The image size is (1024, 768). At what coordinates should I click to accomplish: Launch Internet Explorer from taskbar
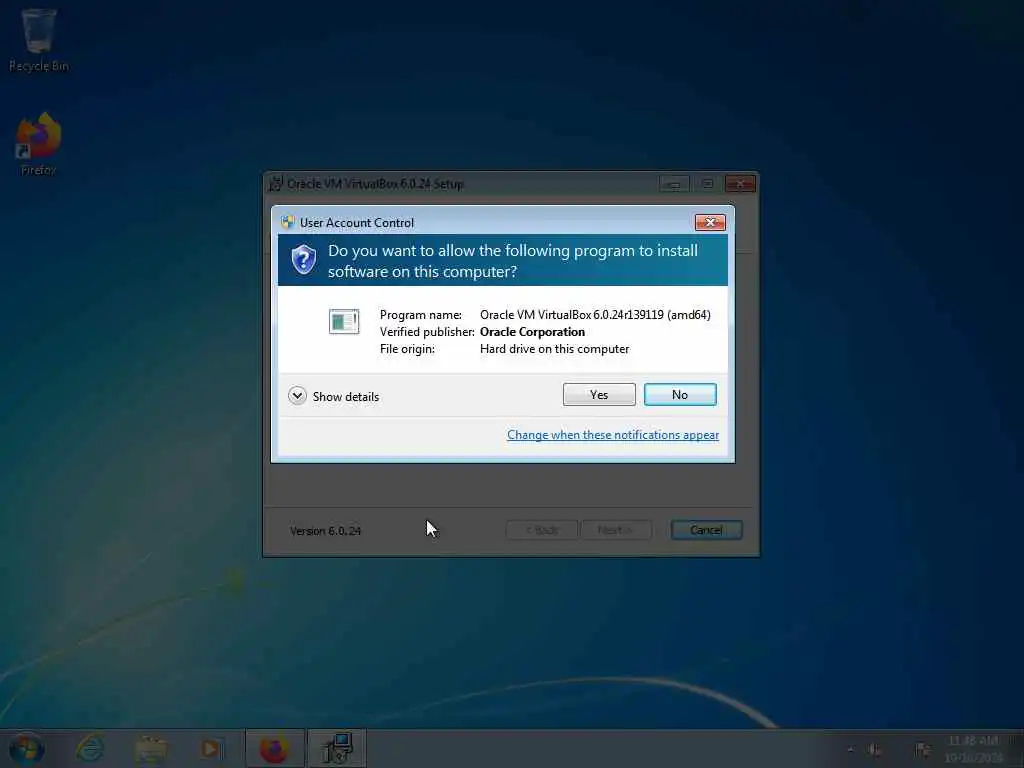coord(89,749)
